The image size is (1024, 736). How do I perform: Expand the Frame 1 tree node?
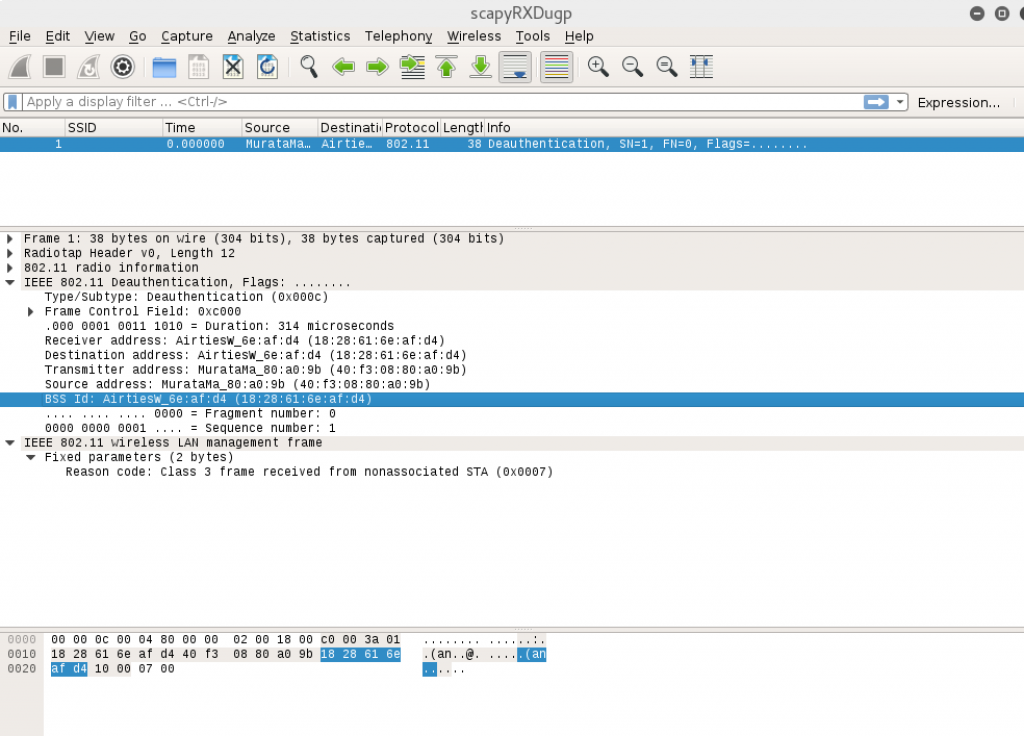[x=10, y=239]
